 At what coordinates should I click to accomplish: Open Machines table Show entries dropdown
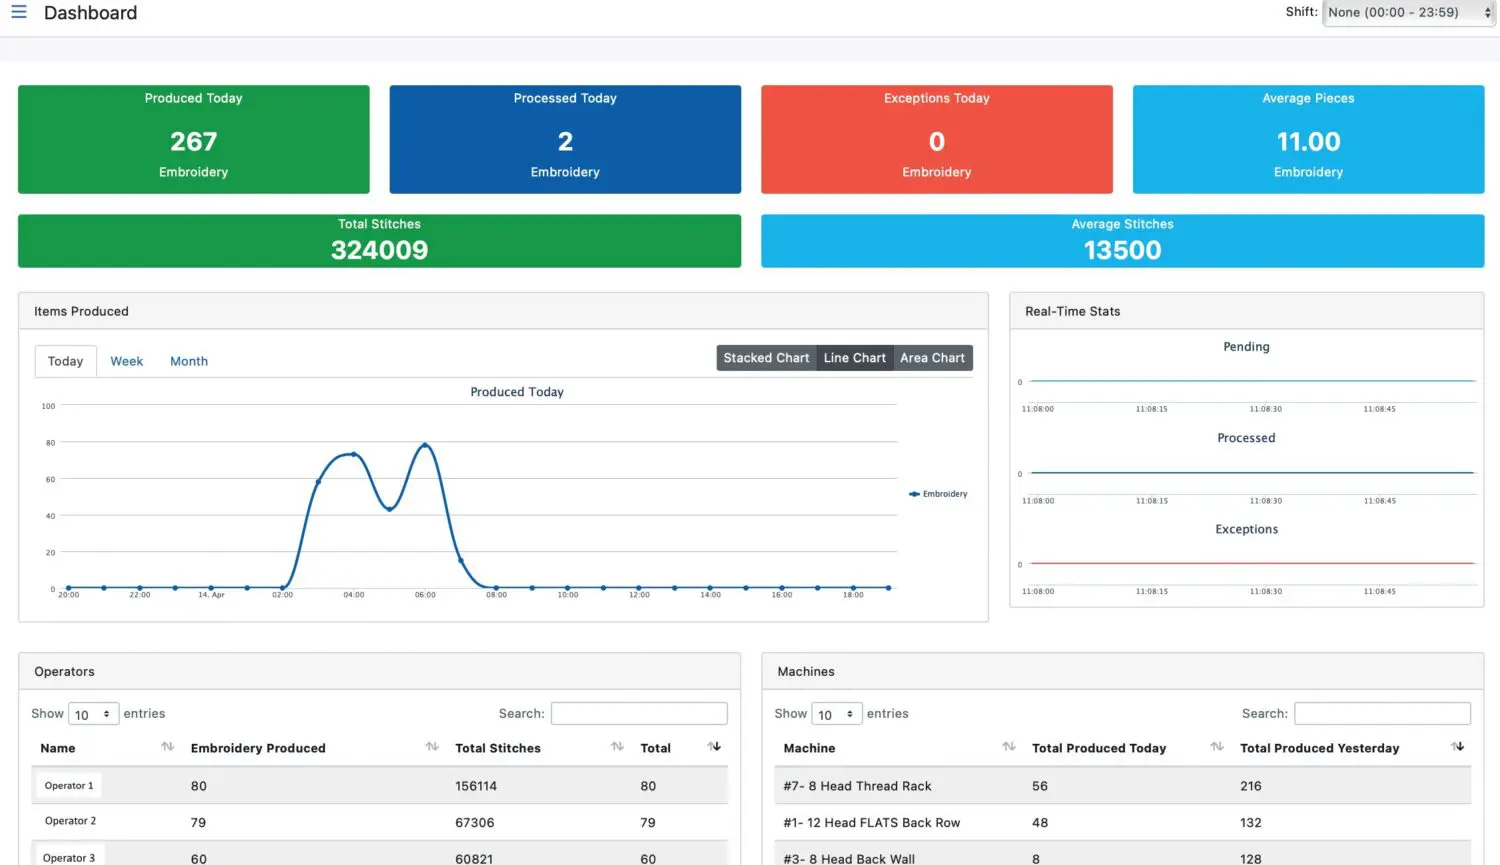pos(836,713)
